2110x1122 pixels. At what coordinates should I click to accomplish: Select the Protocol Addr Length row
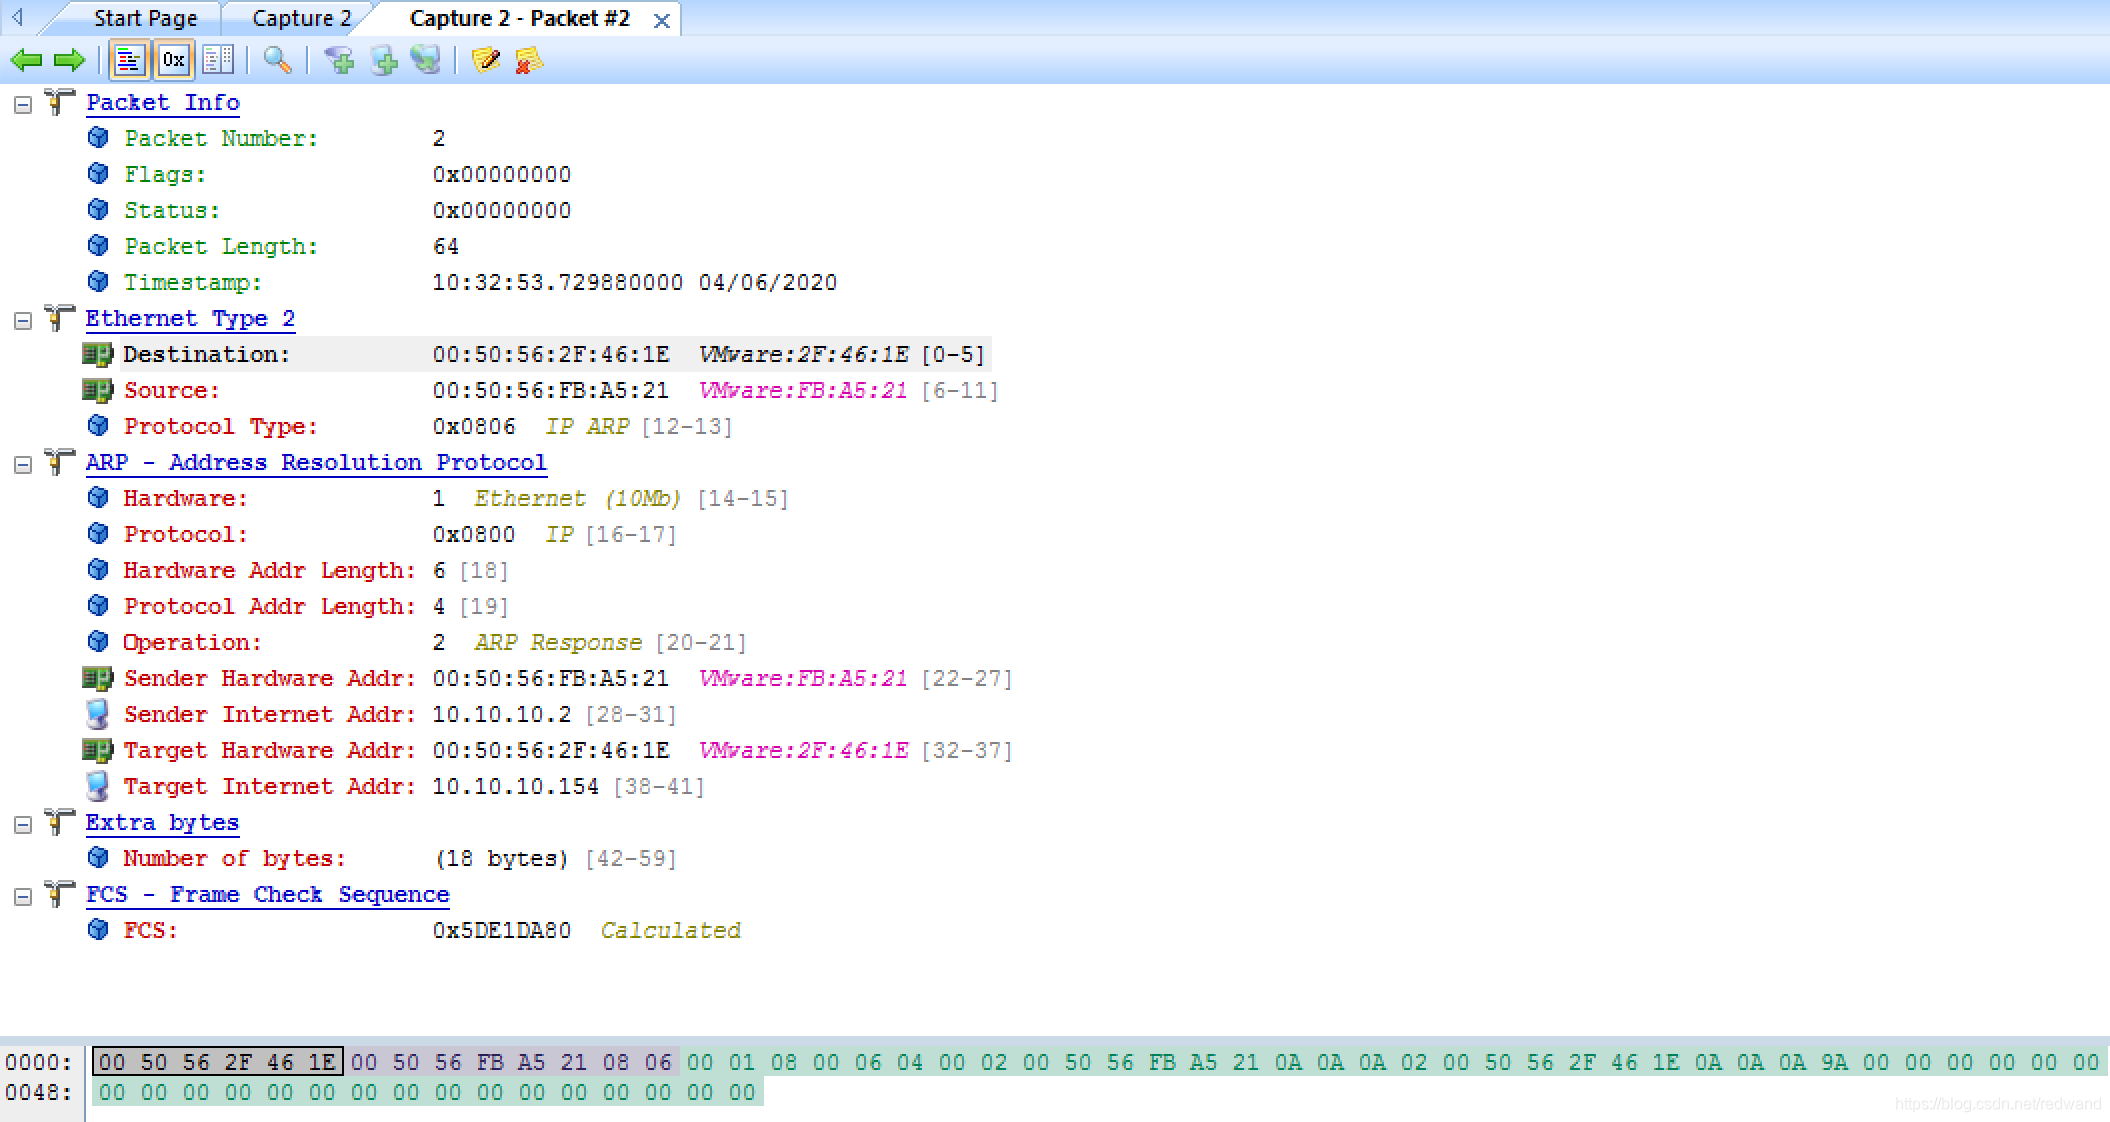tap(315, 606)
